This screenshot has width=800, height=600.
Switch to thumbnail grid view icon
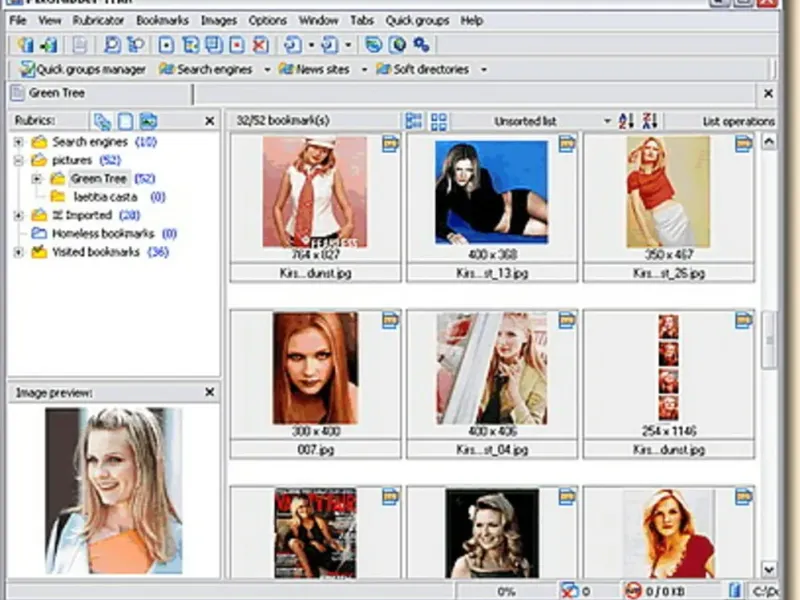coord(439,121)
